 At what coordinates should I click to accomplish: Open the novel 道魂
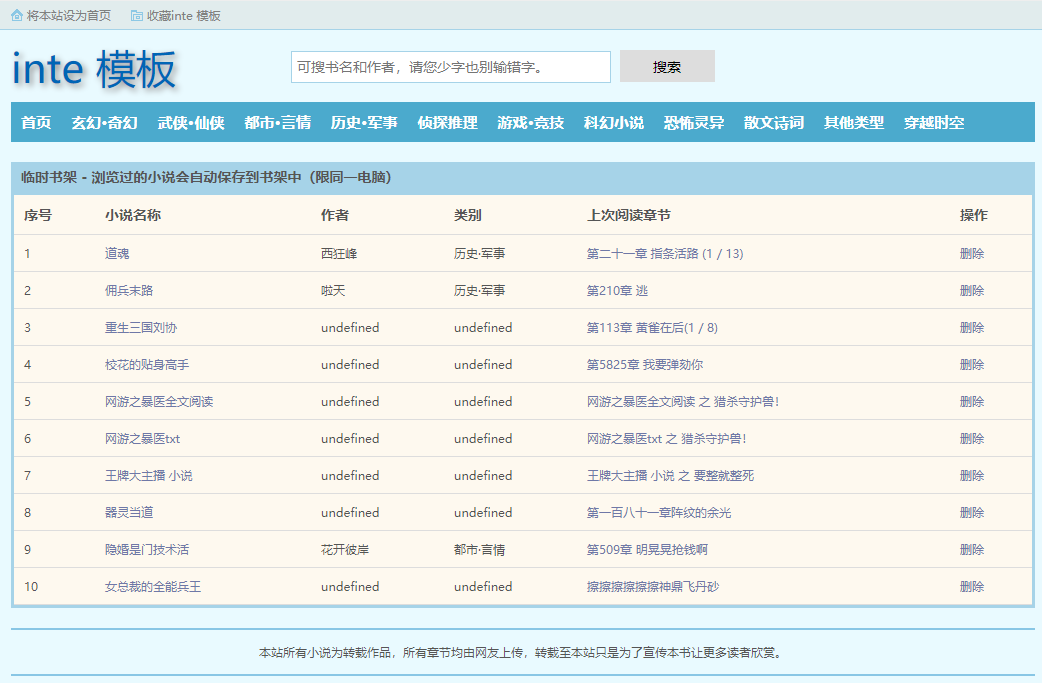point(117,254)
